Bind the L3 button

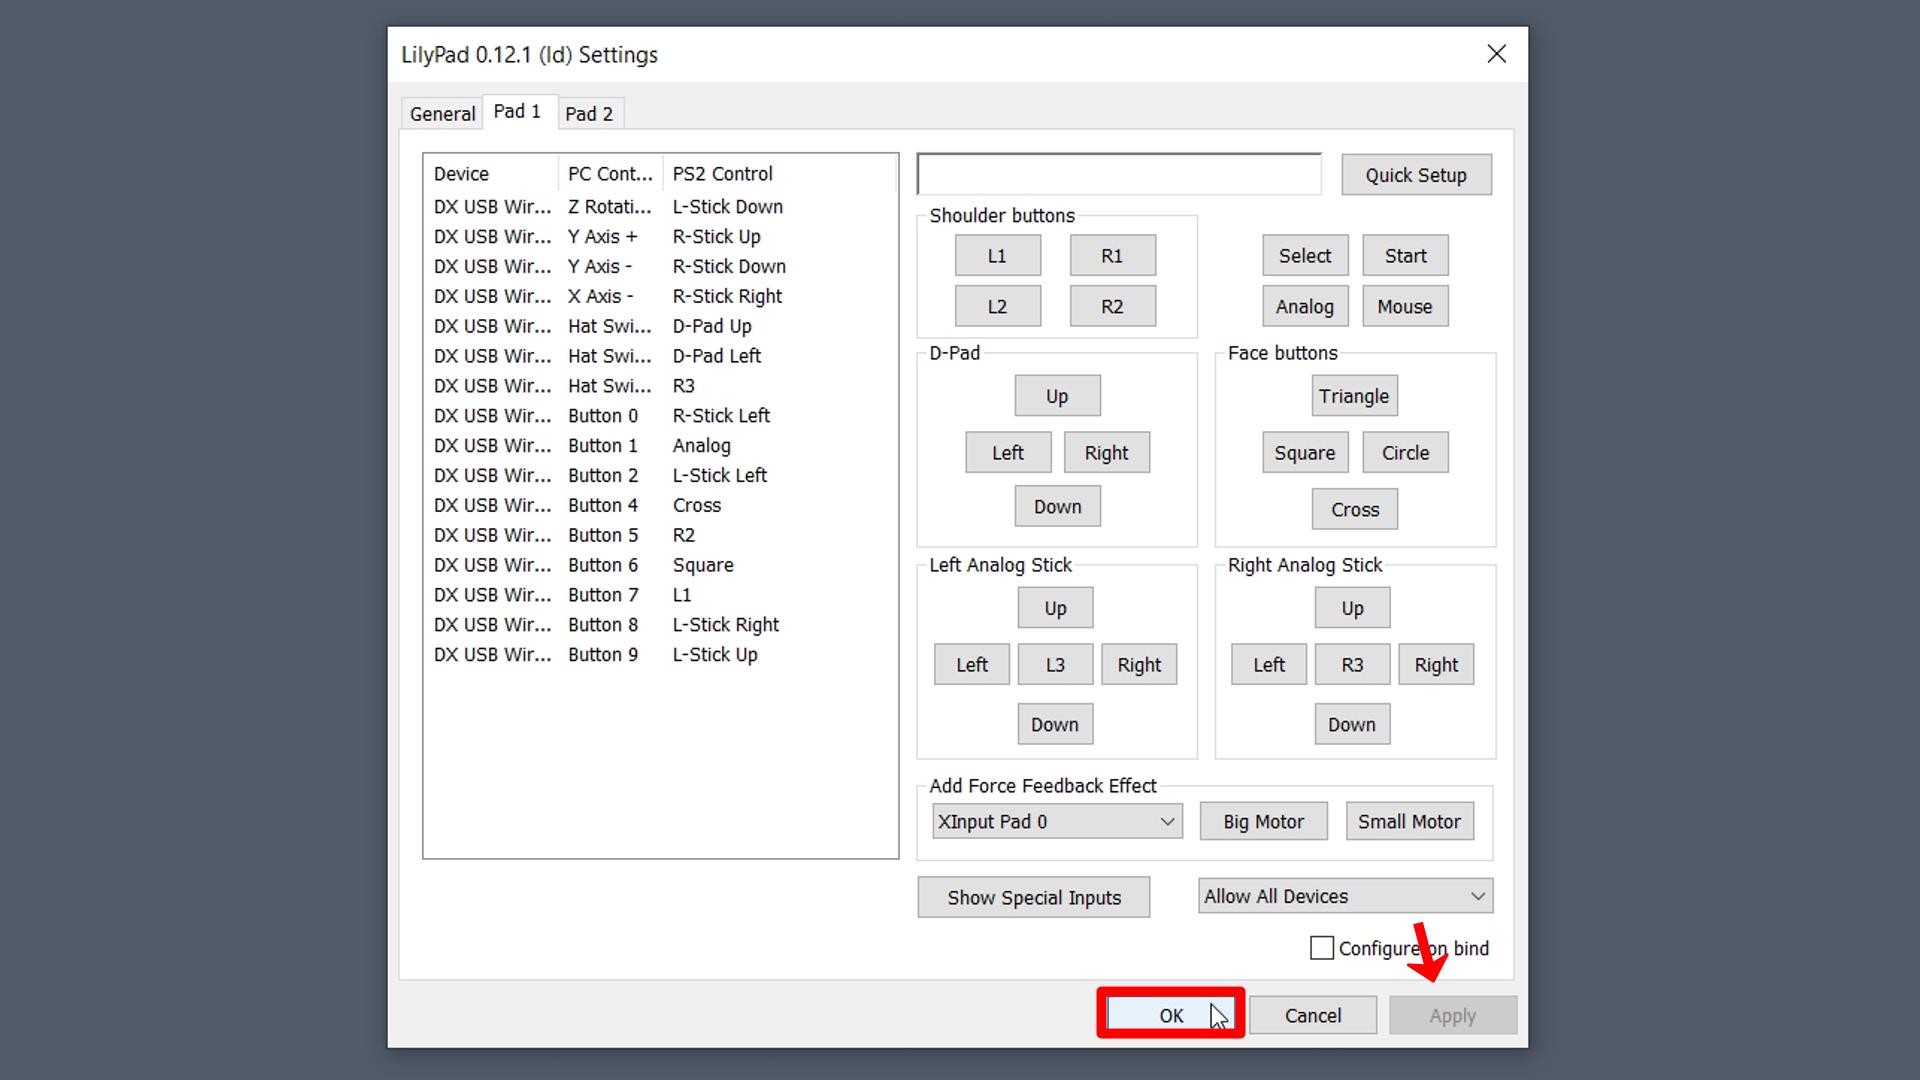[x=1055, y=664]
